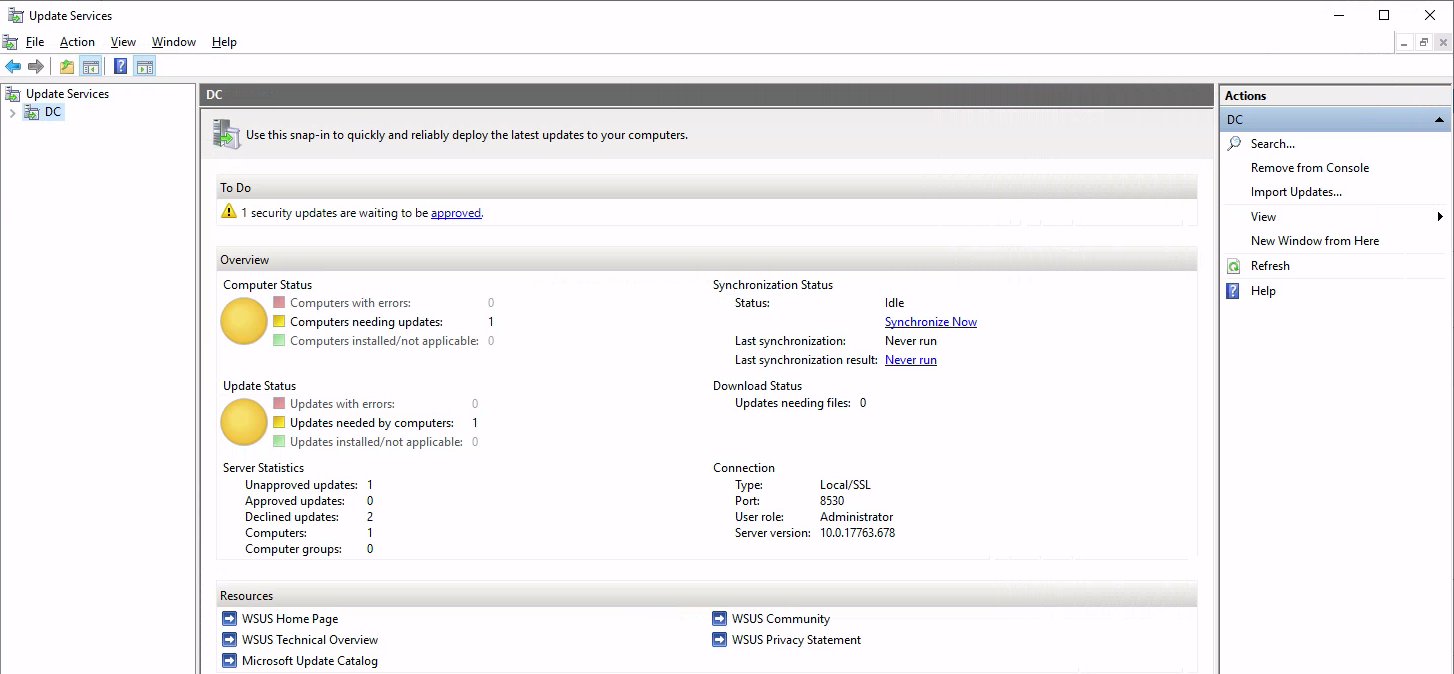1454x674 pixels.
Task: Open the Window menu
Action: tap(174, 42)
